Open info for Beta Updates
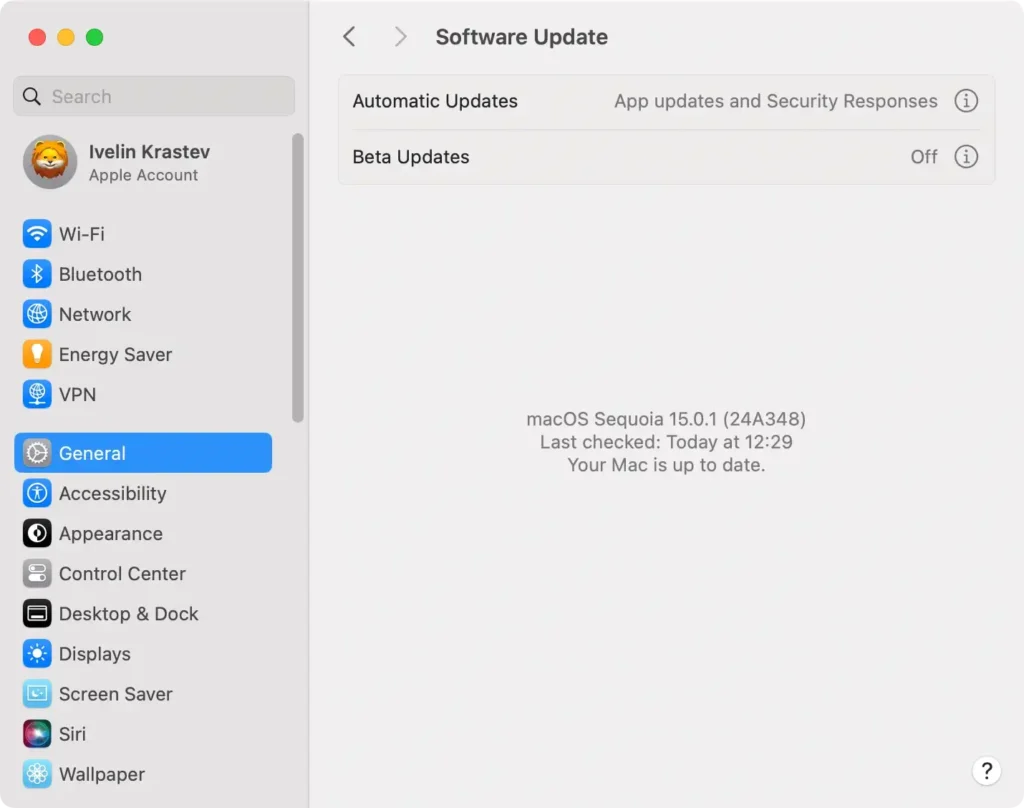This screenshot has width=1024, height=808. (966, 157)
